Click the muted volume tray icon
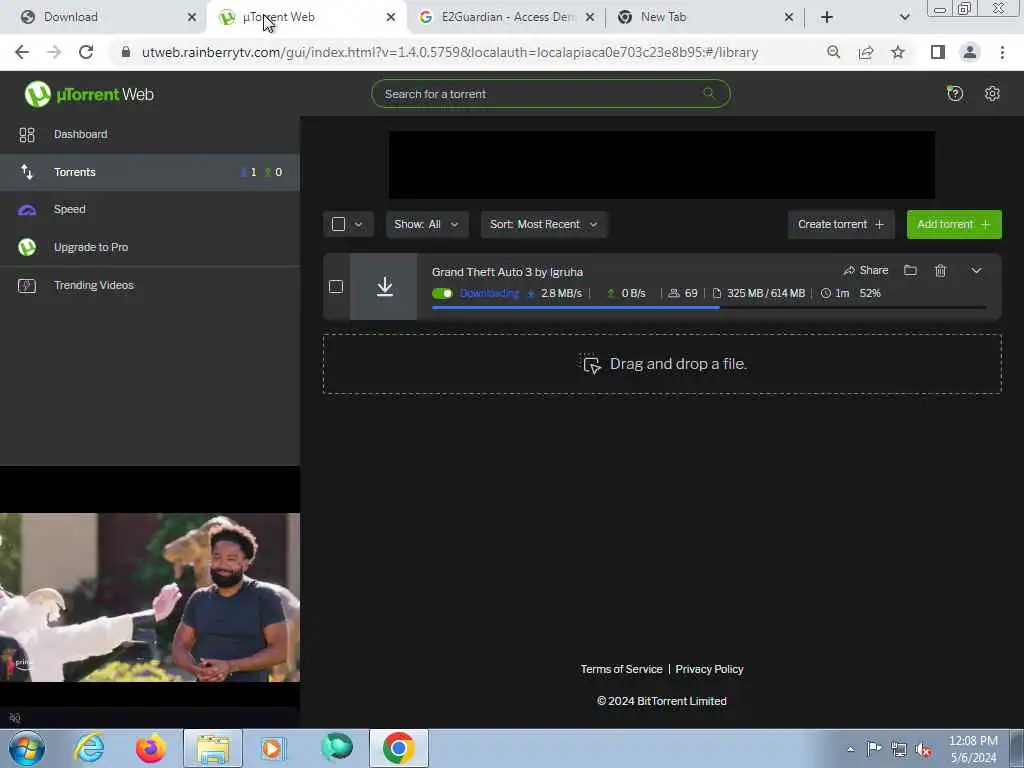Viewport: 1024px width, 768px height. (x=923, y=749)
